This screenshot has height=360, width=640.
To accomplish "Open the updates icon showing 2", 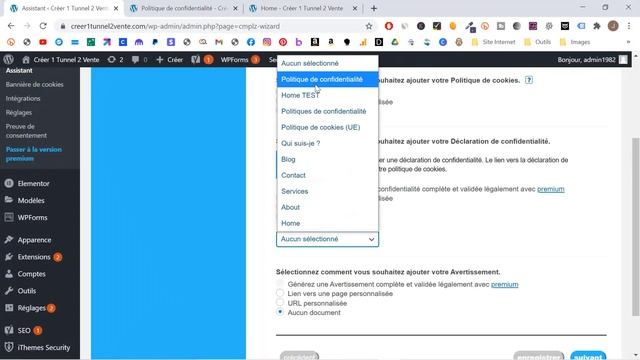I will click(115, 60).
